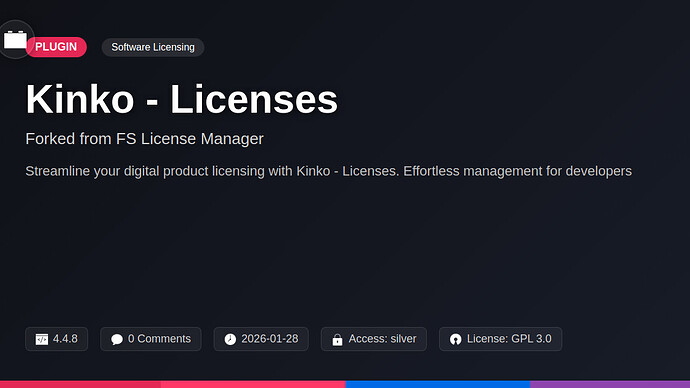Click the License: GPL 3.0 label
Viewport: 690px width, 388px height.
point(509,339)
